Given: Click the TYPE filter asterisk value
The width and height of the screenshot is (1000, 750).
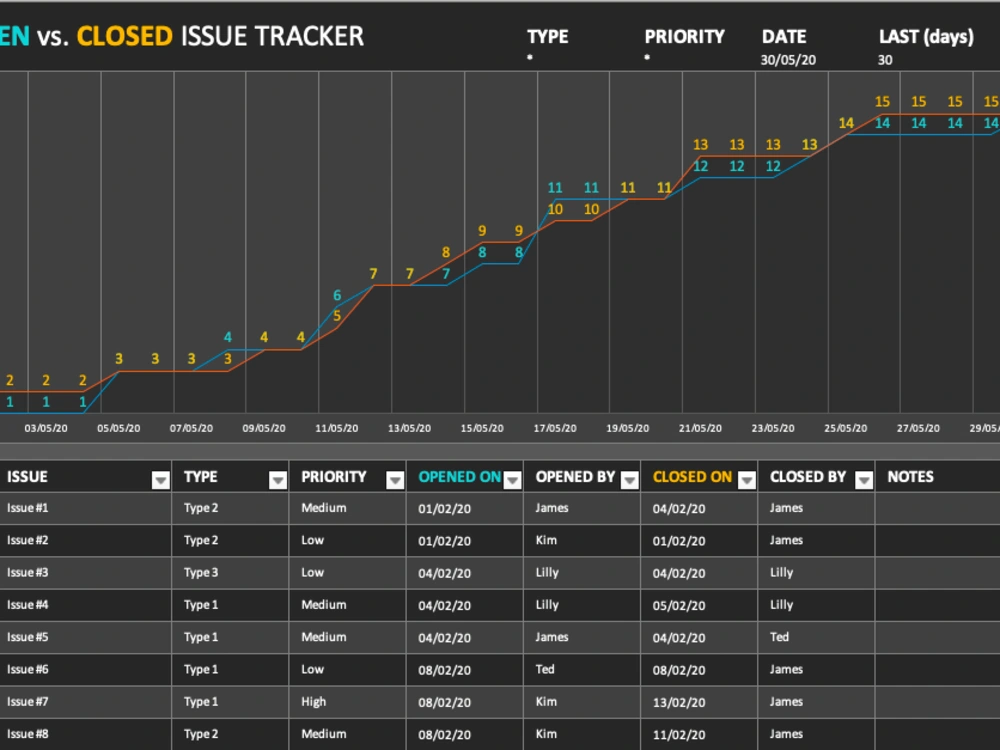Looking at the screenshot, I should click(x=530, y=57).
